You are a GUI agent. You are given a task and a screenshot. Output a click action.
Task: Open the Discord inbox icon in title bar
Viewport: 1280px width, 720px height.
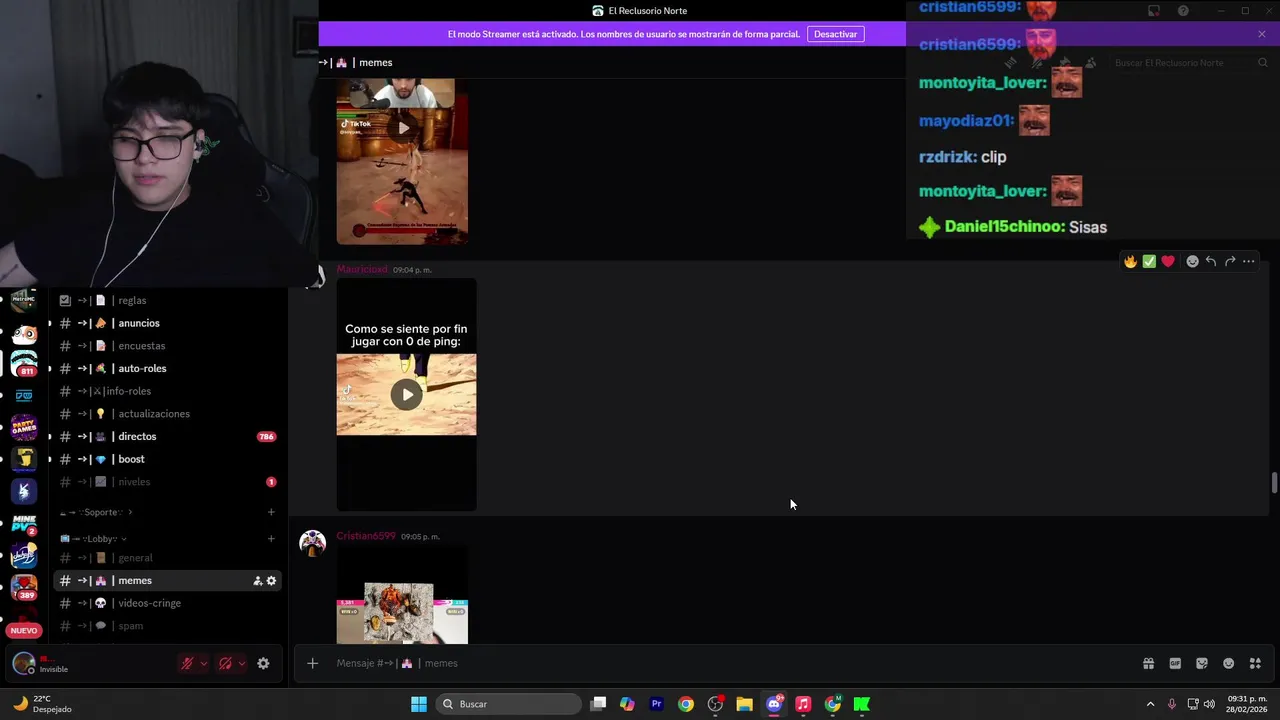pyautogui.click(x=1153, y=11)
